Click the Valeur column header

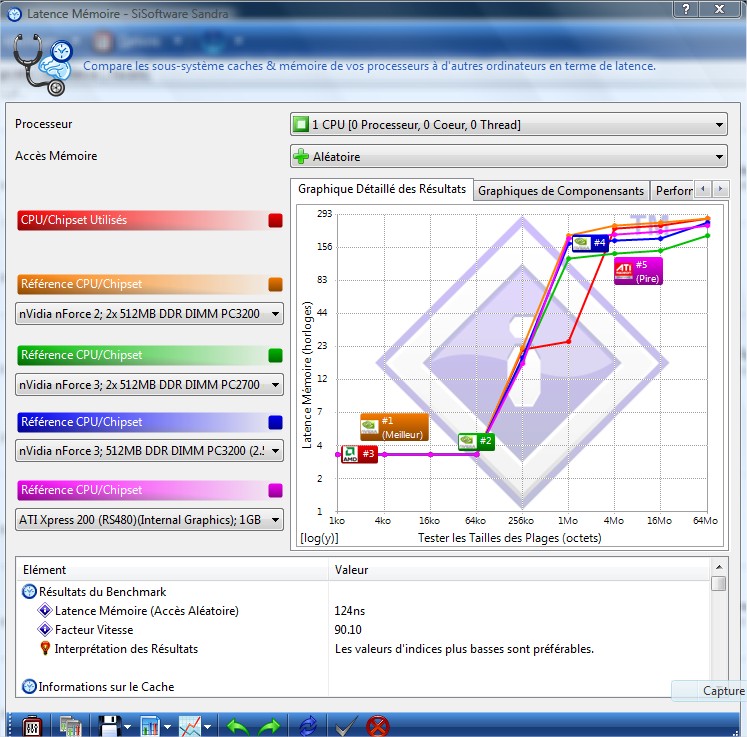pos(519,570)
